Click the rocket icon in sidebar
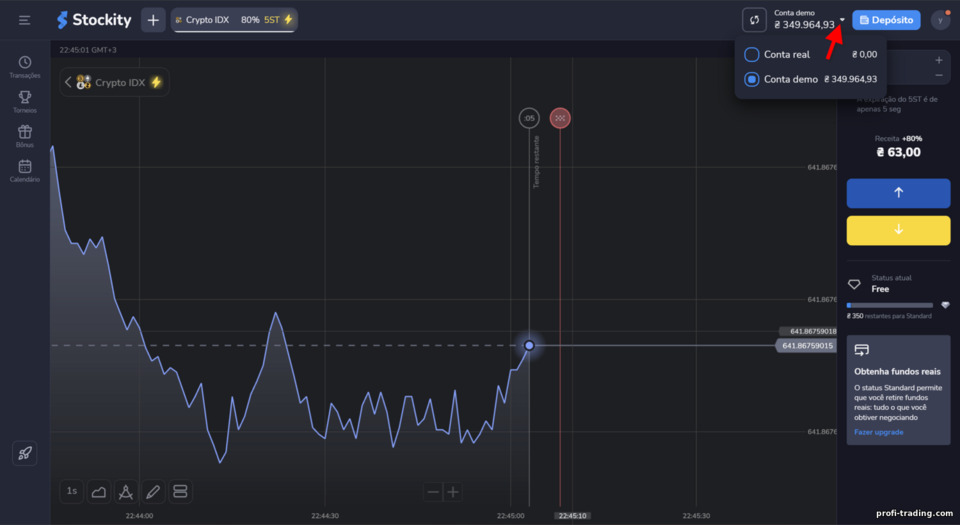This screenshot has width=960, height=525. pyautogui.click(x=24, y=453)
